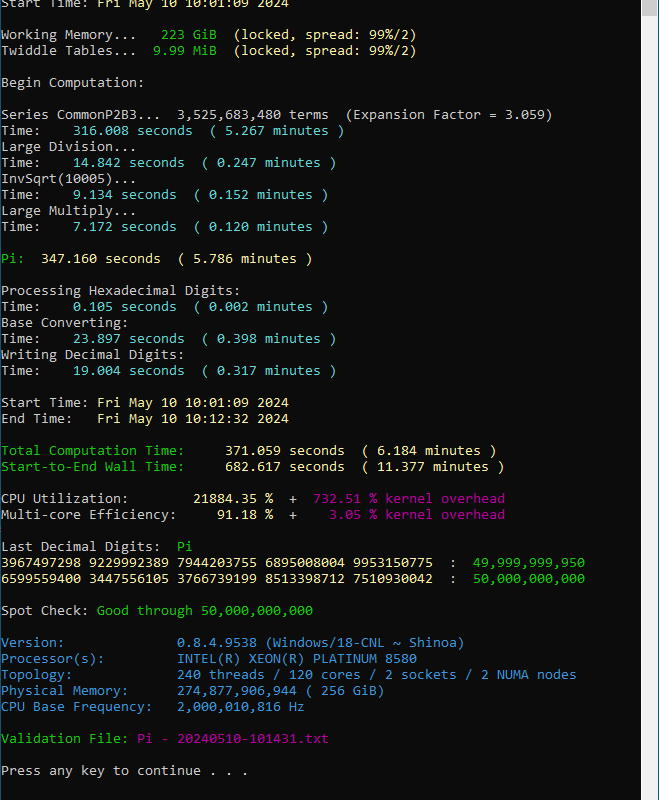Click 'Start-to-End Wall Time:' label
The image size is (659, 800).
click(92, 467)
